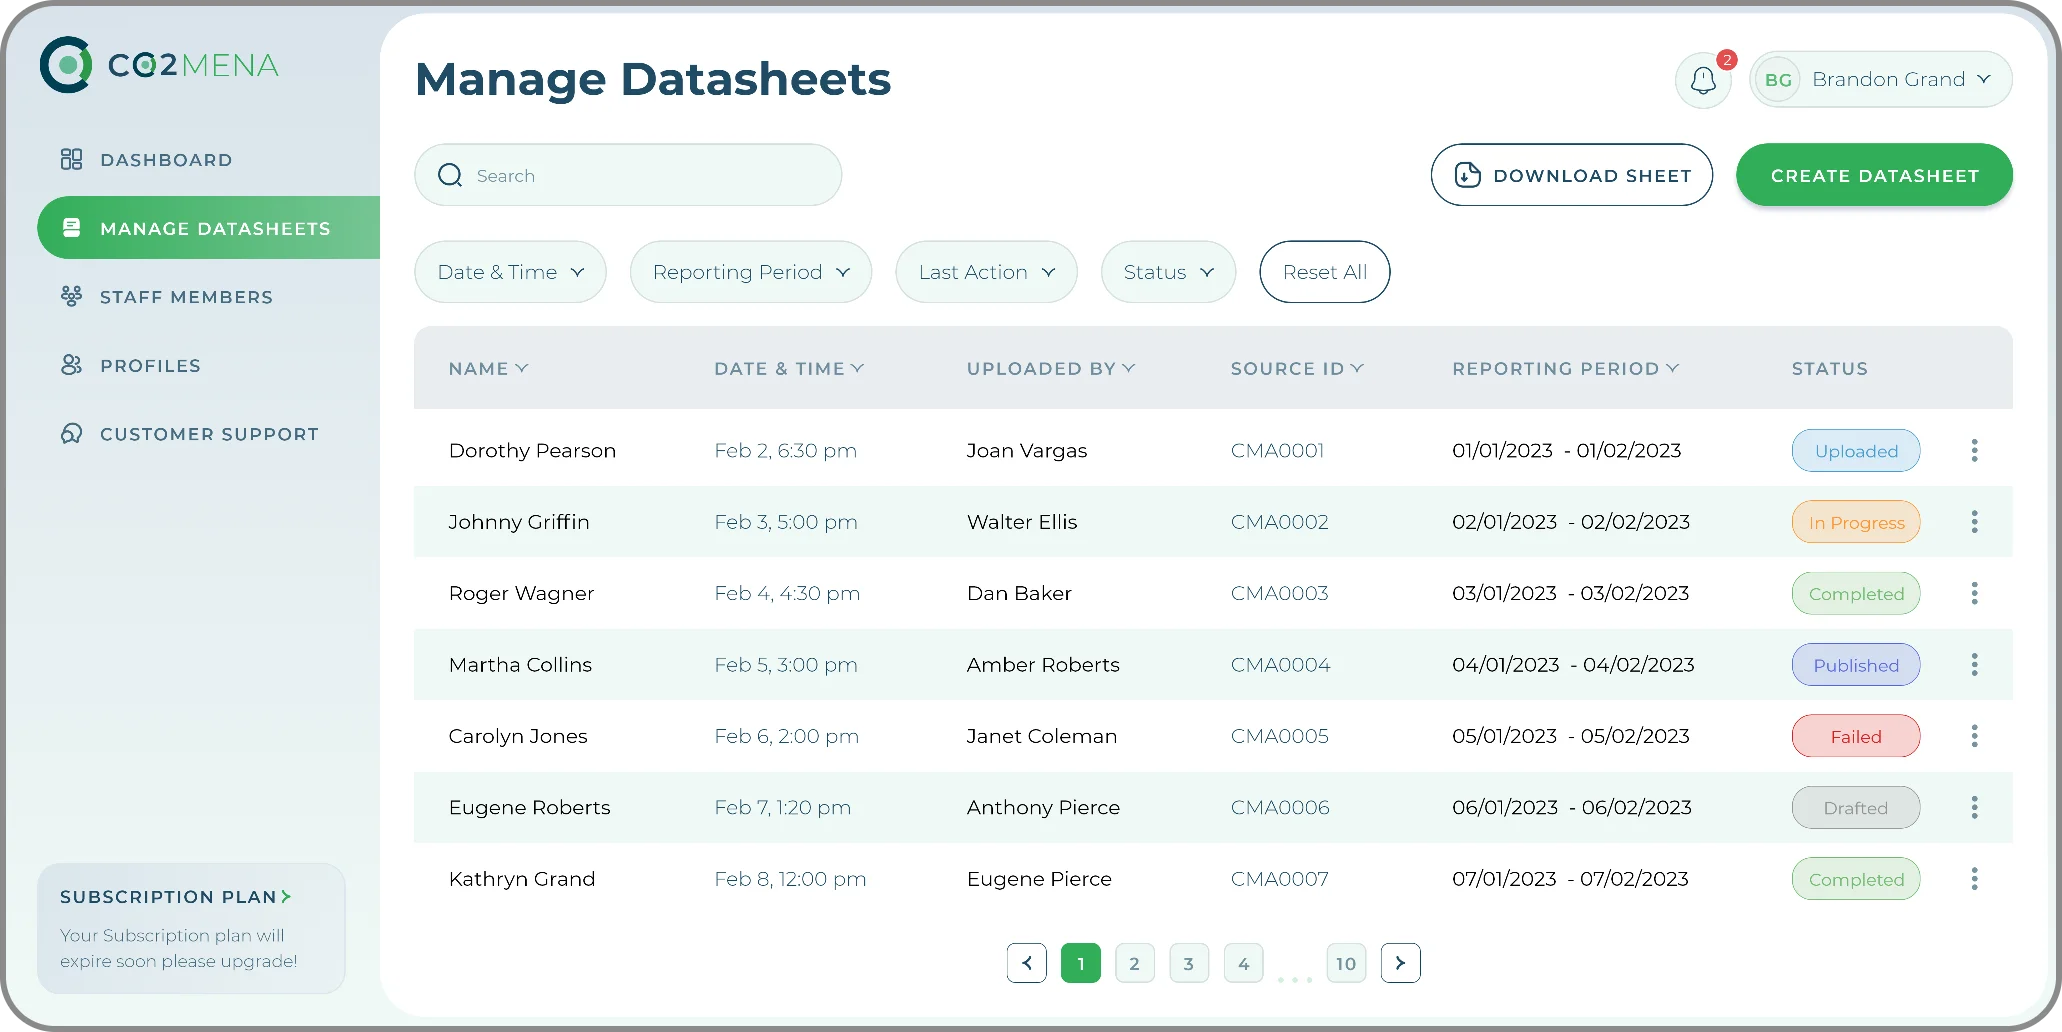Open the three-dot menu for Dorothy Pearson
The height and width of the screenshot is (1032, 2062).
click(x=1975, y=450)
